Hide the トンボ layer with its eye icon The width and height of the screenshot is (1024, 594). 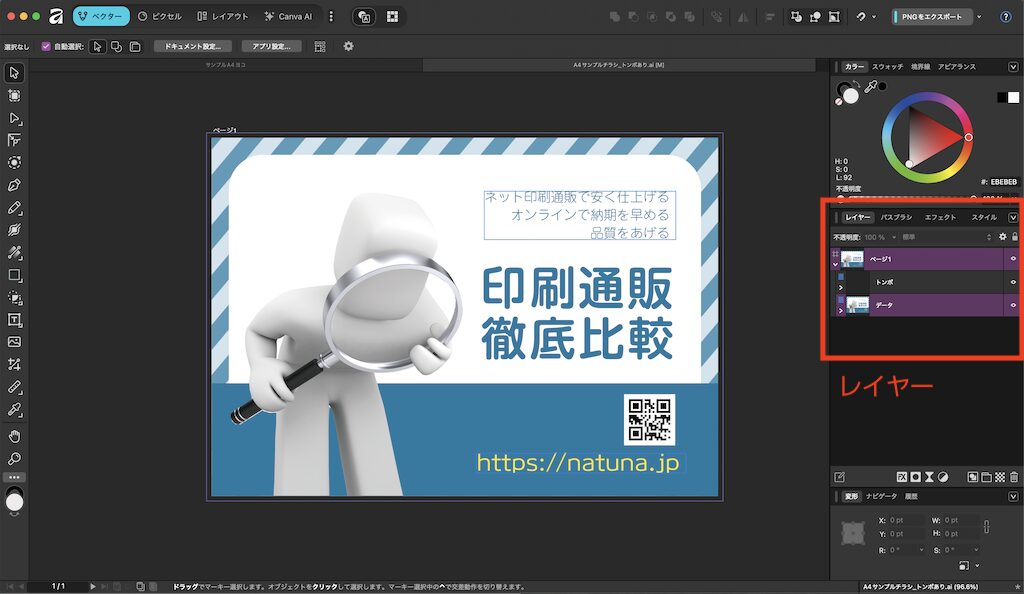pos(1013,283)
